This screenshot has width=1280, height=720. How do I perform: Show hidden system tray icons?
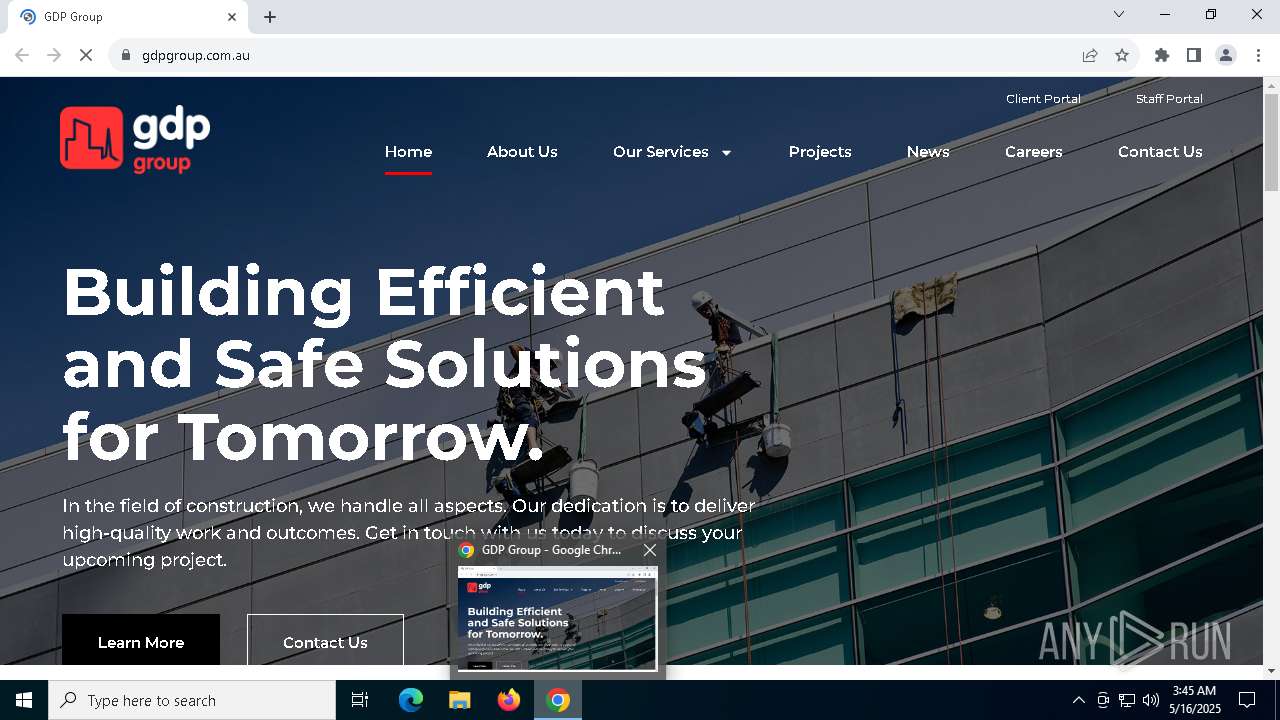1078,700
